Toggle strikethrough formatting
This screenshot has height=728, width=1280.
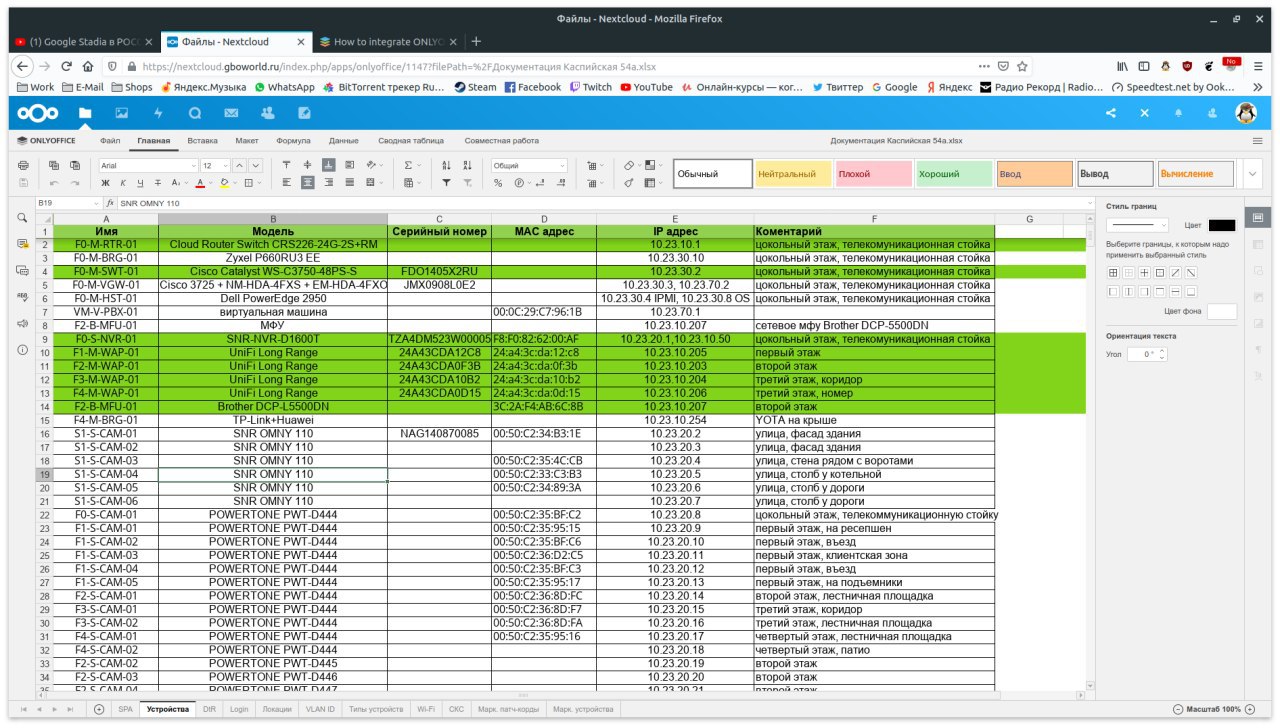[x=158, y=183]
